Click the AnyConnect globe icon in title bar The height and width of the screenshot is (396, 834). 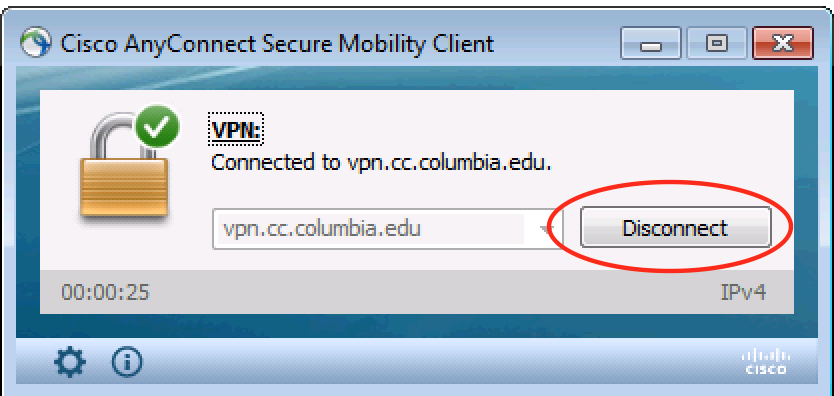click(36, 42)
